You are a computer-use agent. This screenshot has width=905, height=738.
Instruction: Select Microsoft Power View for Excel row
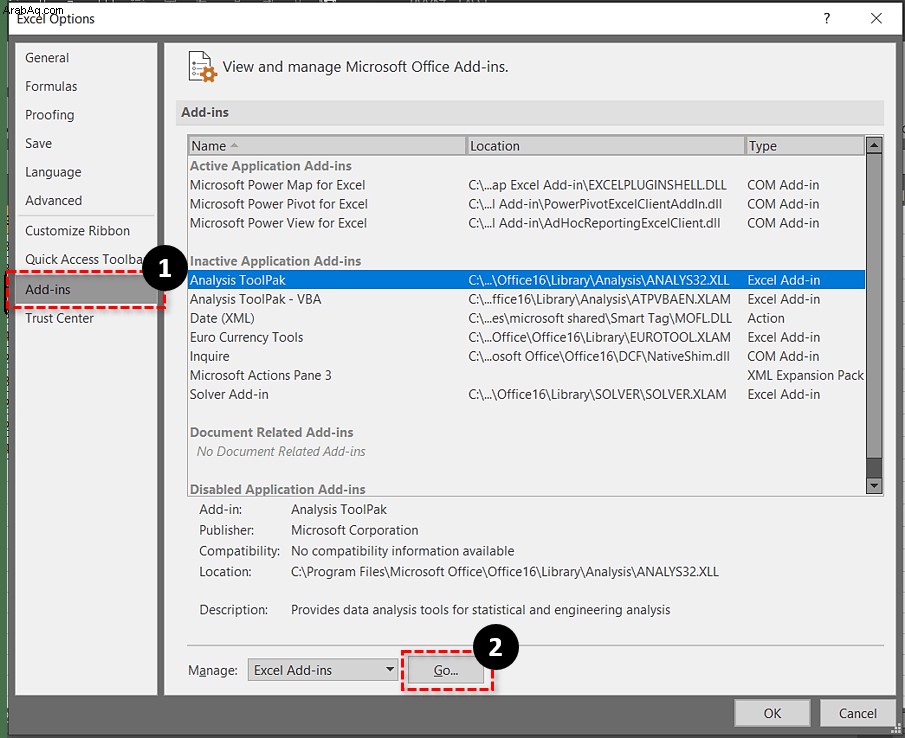point(526,223)
